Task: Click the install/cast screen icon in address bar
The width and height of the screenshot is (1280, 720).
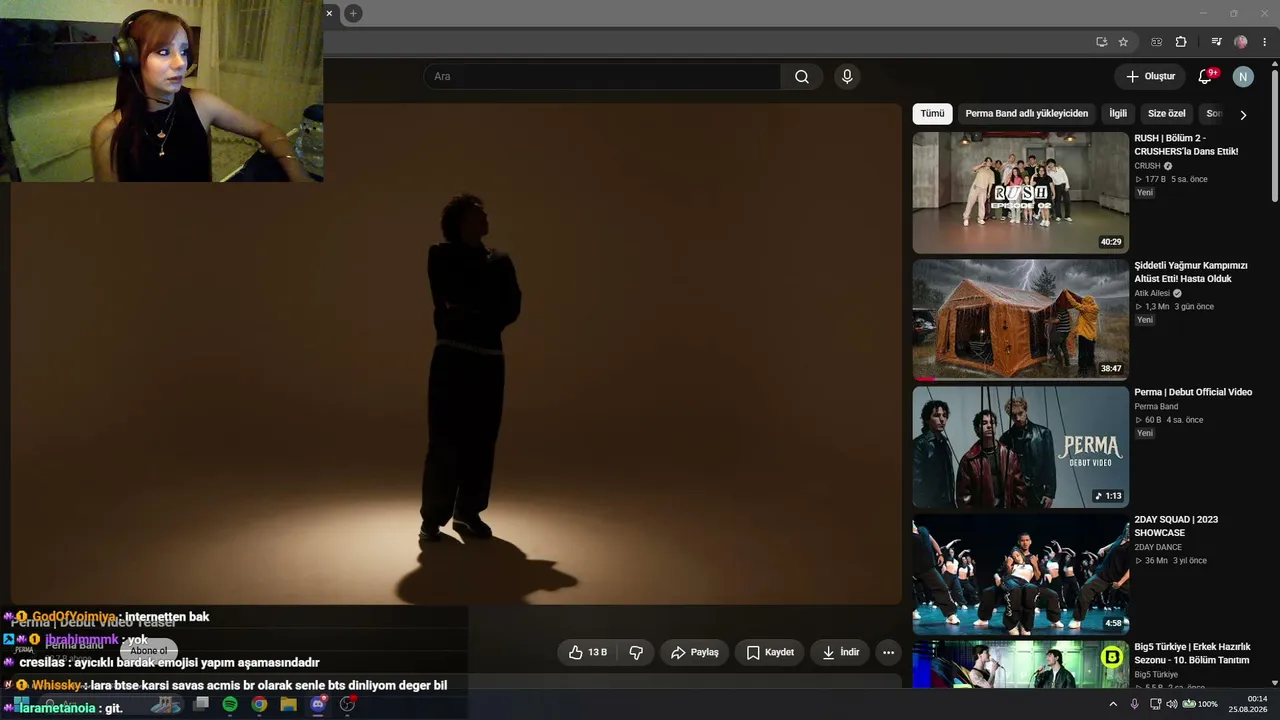Action: click(1101, 42)
